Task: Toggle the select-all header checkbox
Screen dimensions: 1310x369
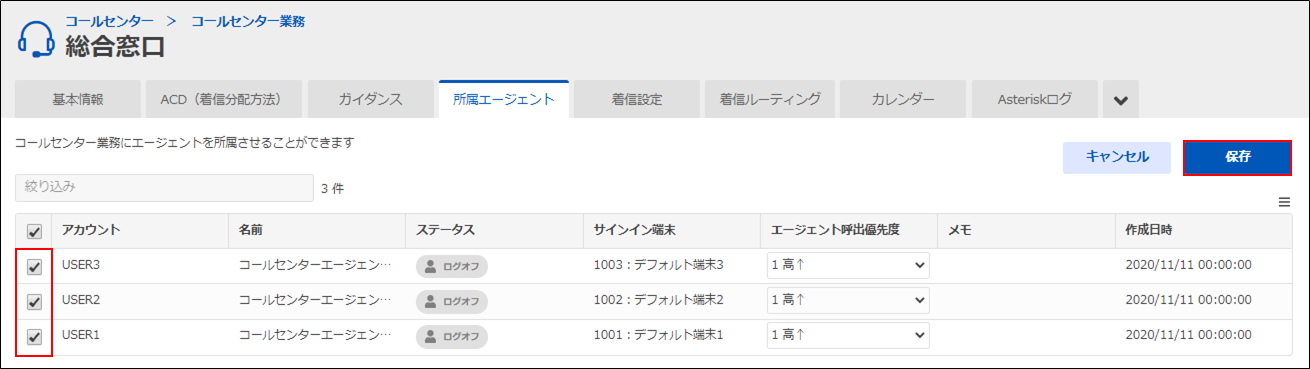Action: tap(34, 231)
